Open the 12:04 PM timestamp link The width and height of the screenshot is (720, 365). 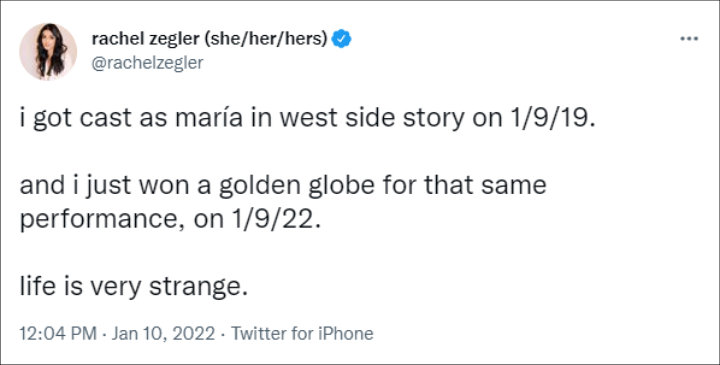58,333
